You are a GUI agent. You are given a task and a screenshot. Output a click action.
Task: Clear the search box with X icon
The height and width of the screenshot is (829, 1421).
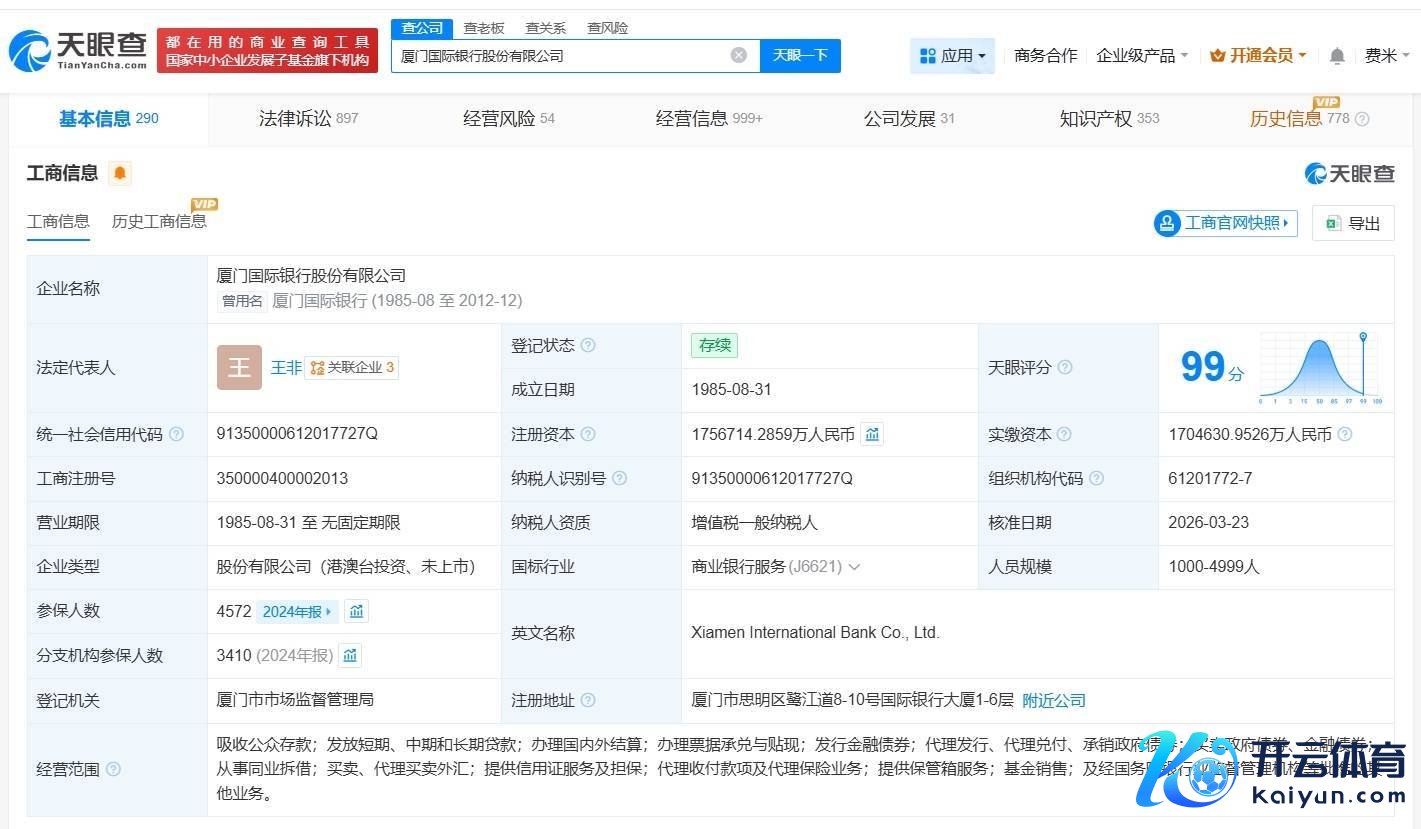(x=738, y=55)
